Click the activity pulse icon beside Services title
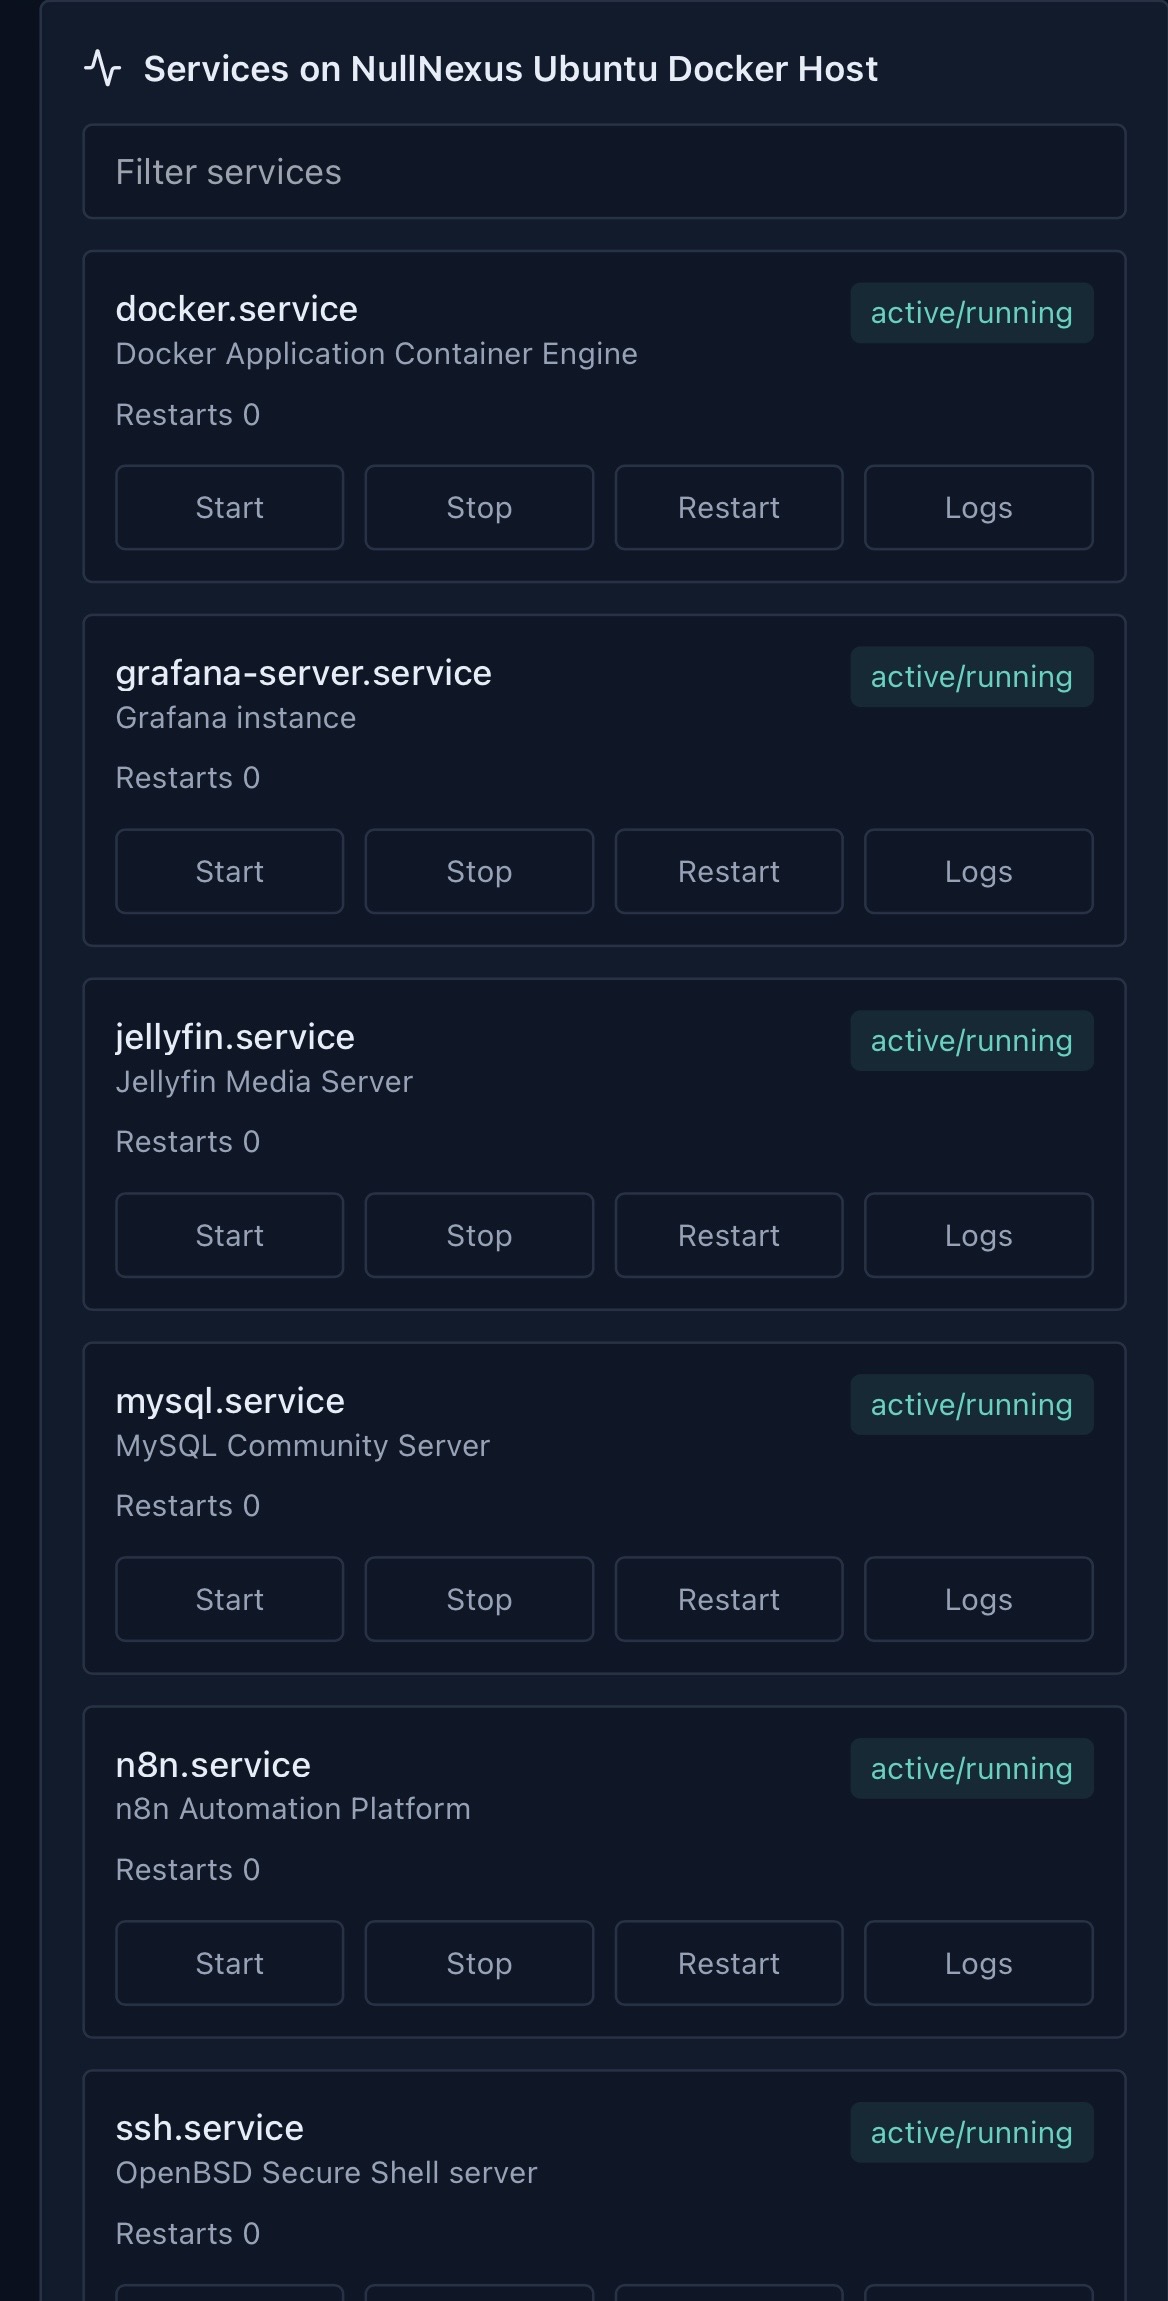Viewport: 1168px width, 2301px height. 103,68
